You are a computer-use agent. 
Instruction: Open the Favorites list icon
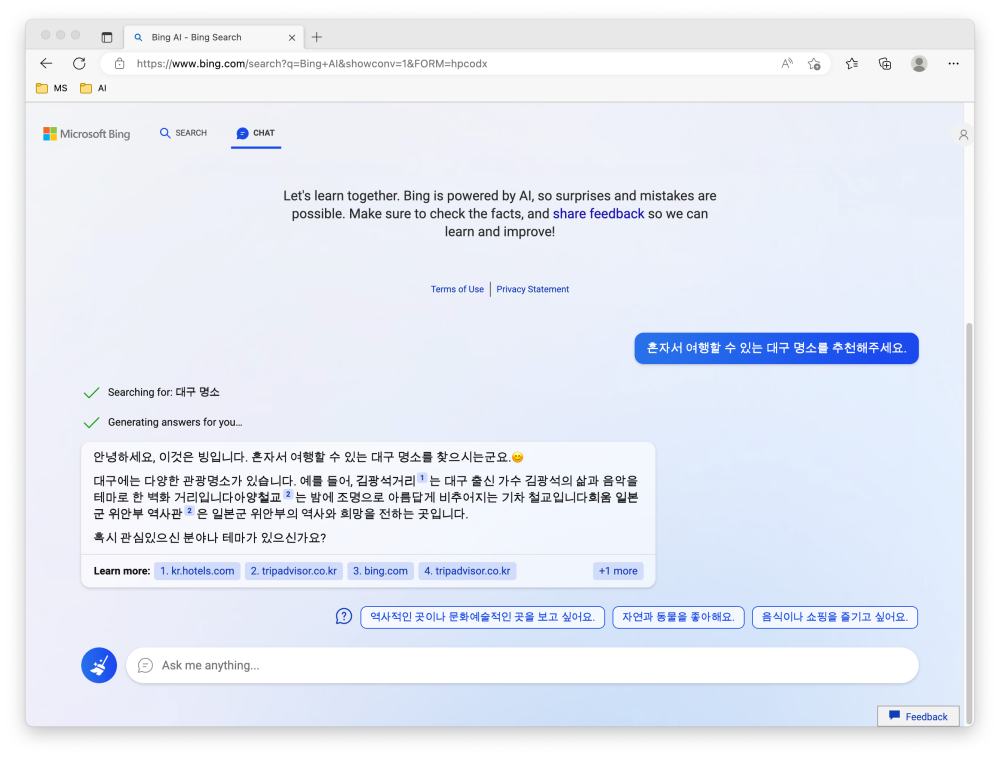851,63
